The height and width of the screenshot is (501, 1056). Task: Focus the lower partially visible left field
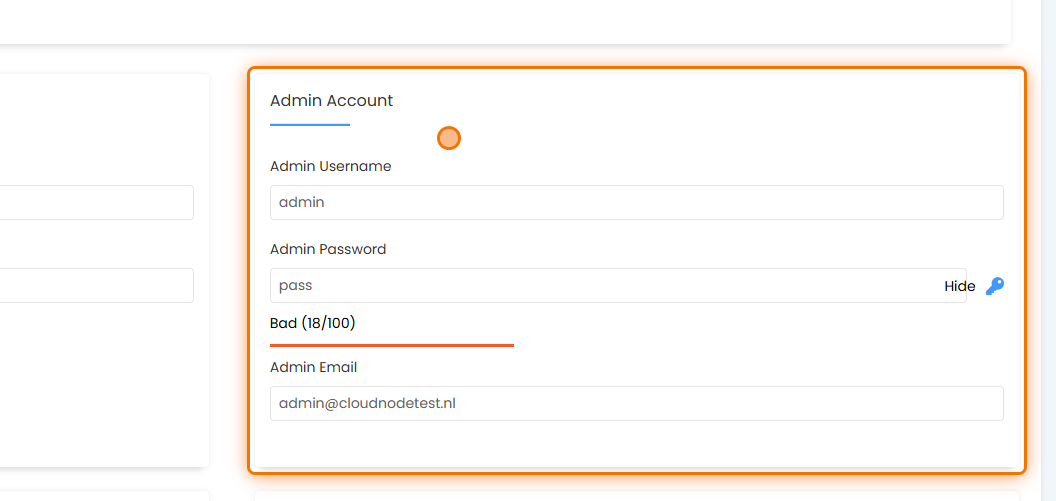coord(96,285)
